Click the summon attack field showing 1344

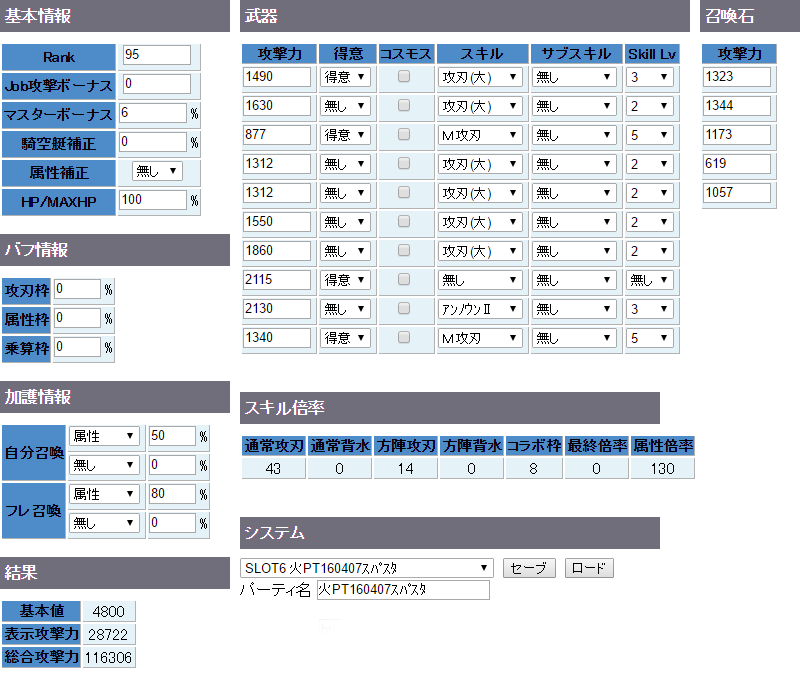tap(737, 106)
